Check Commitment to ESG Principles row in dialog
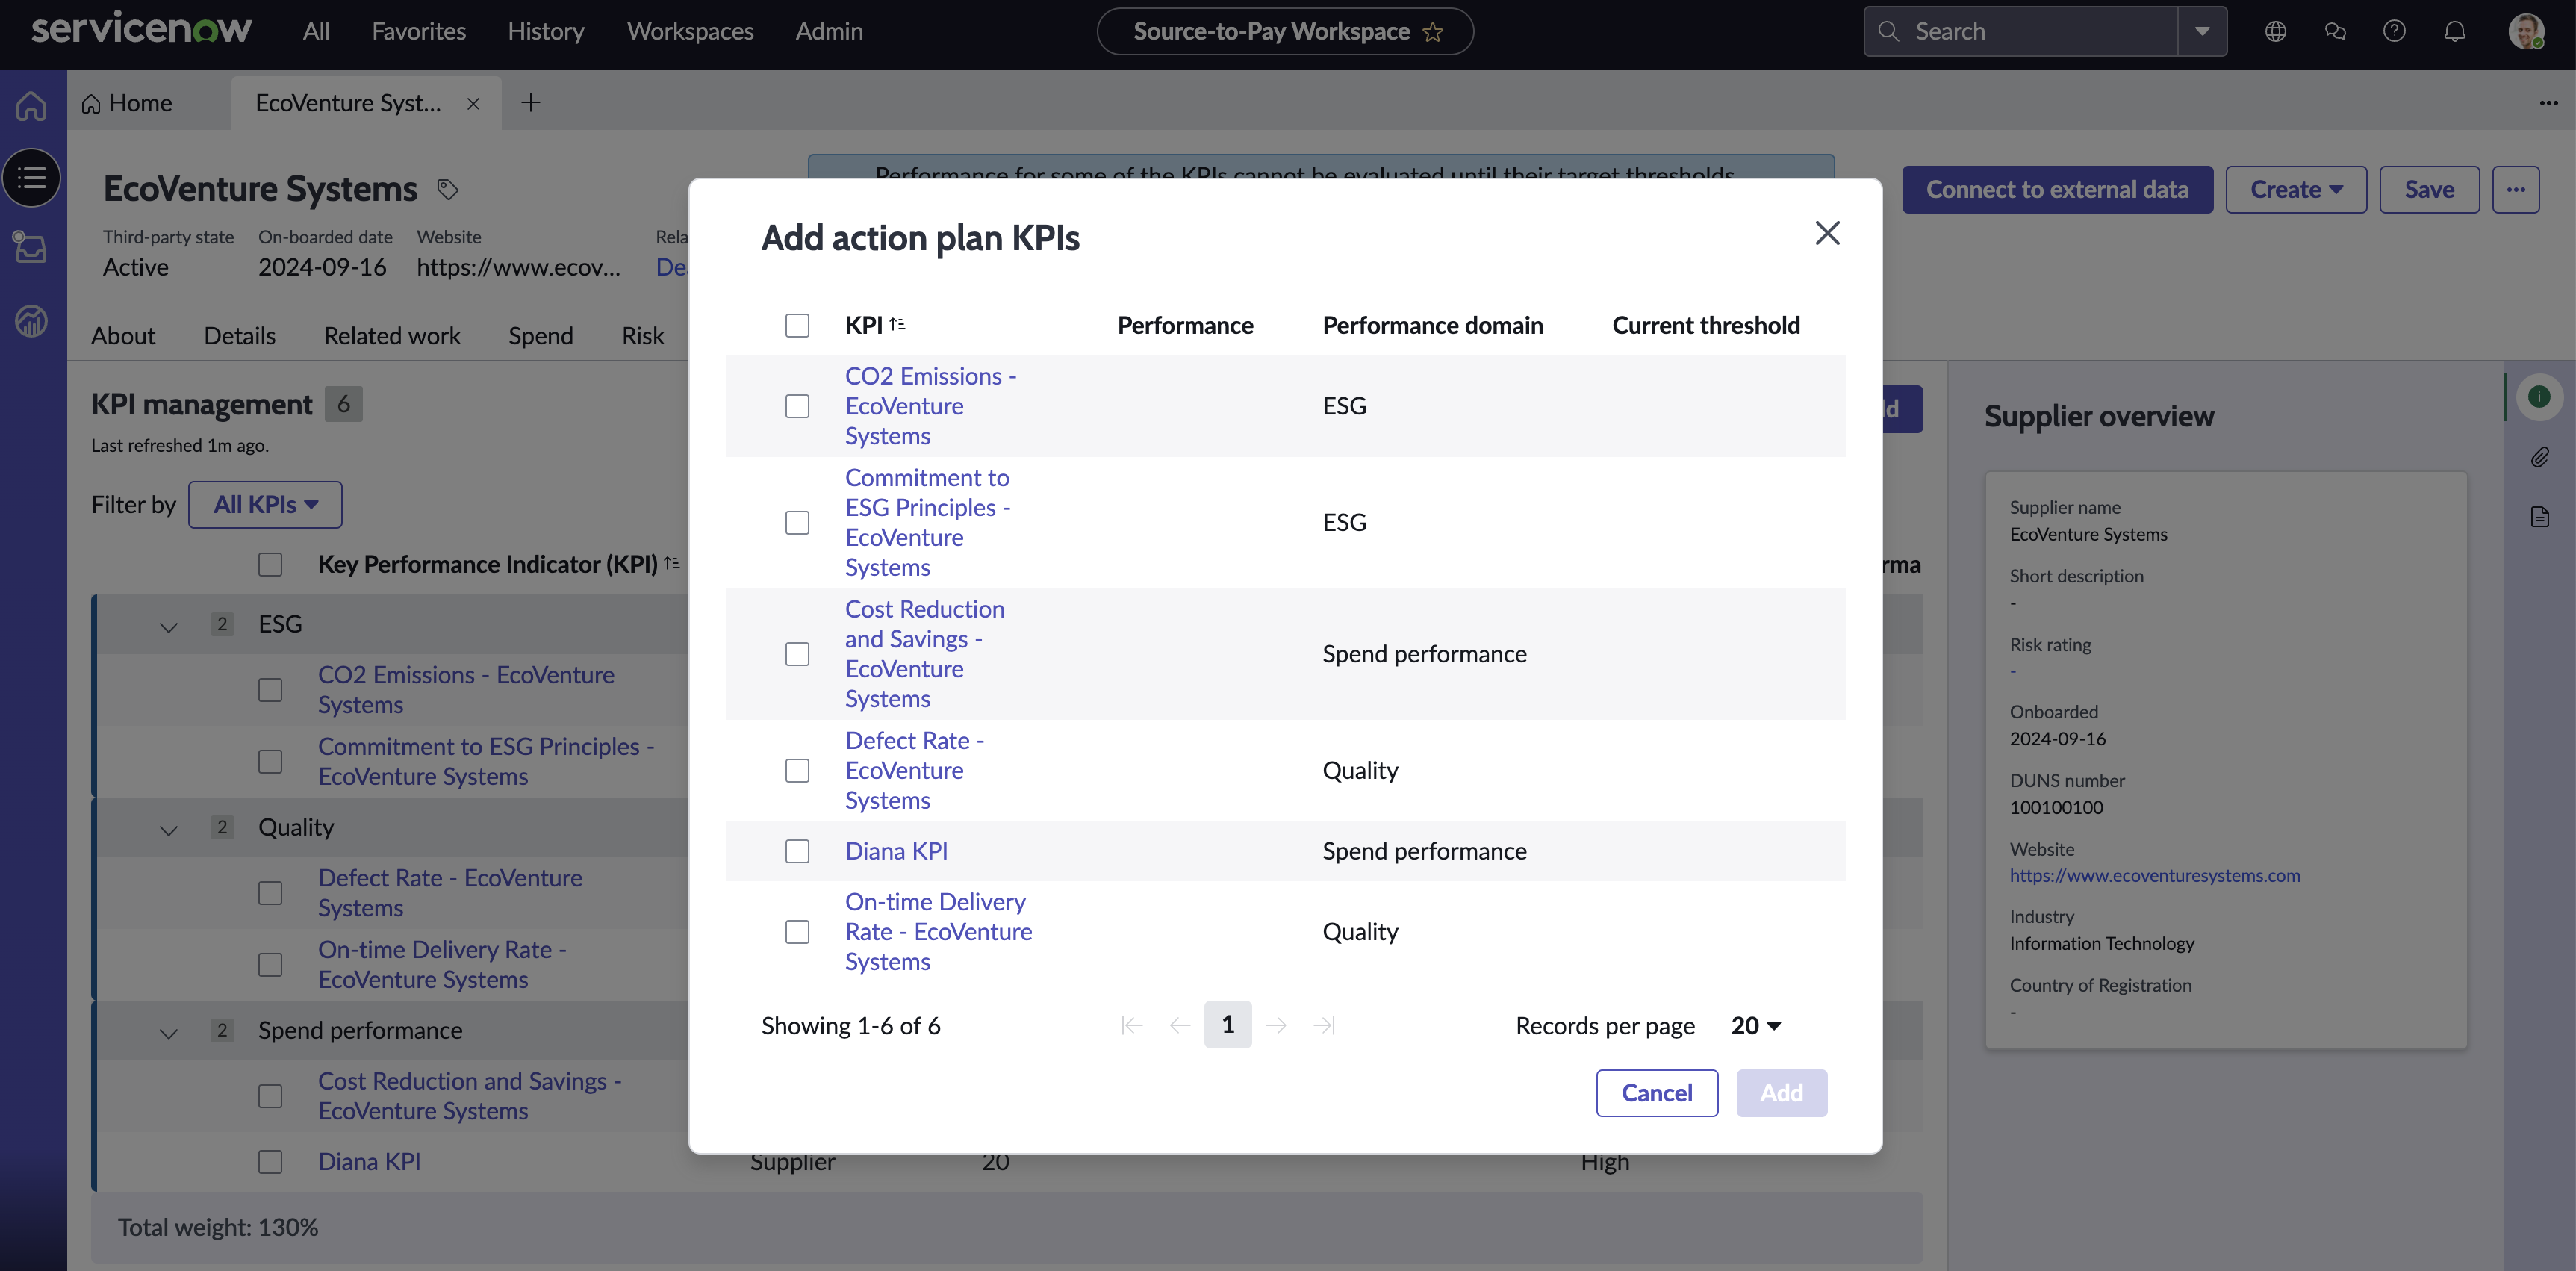2576x1271 pixels. pos(797,523)
